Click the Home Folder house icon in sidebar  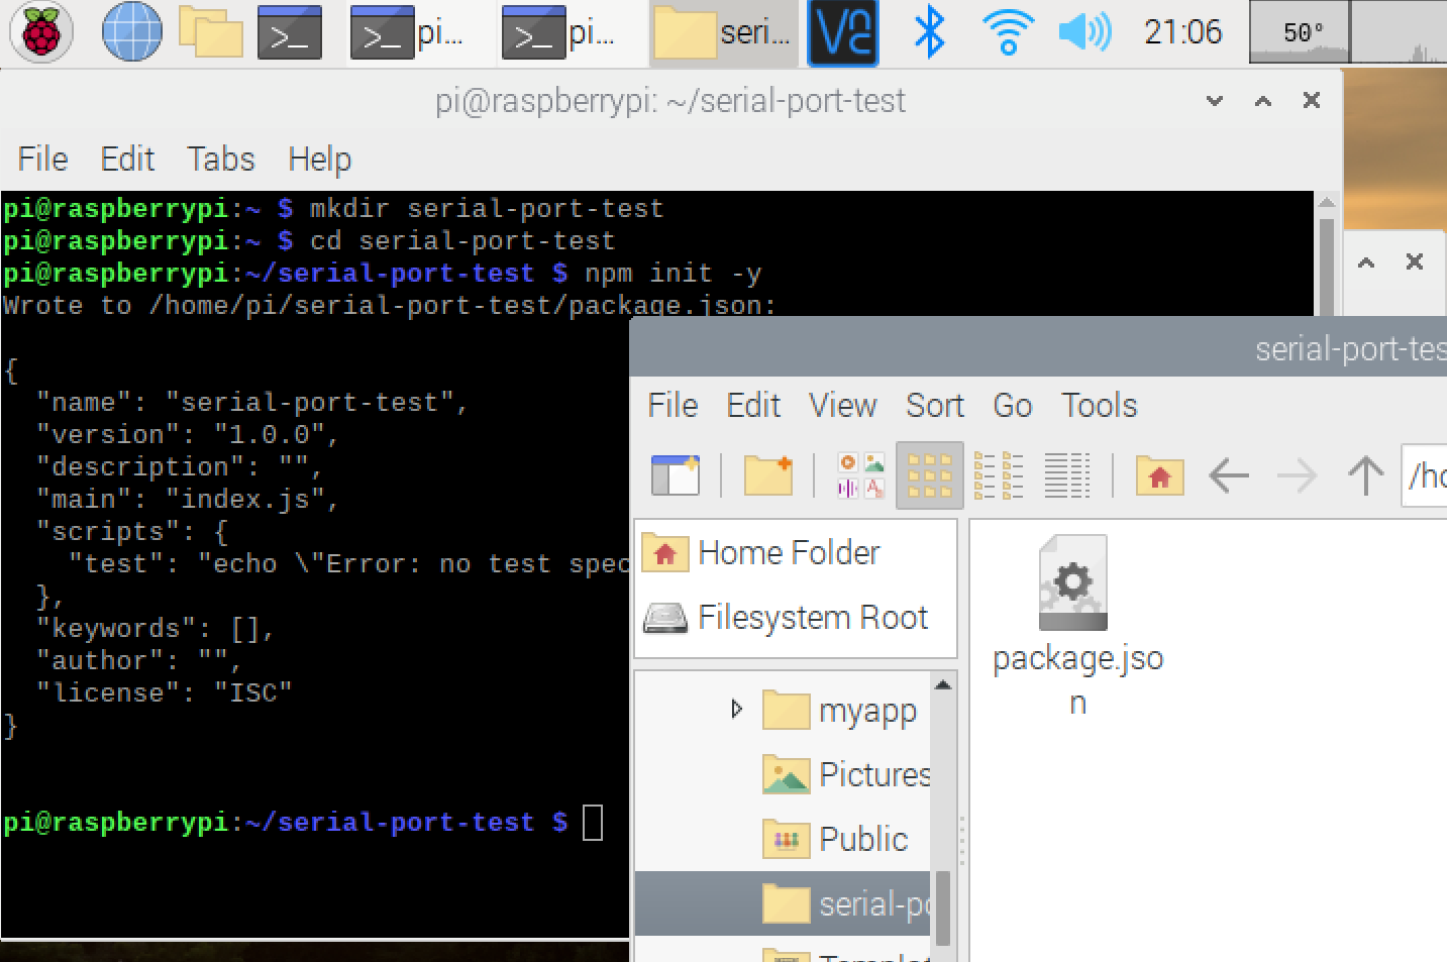[666, 552]
